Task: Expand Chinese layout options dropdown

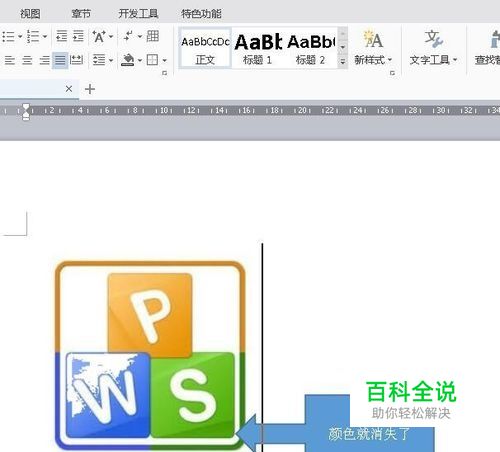Action: pyautogui.click(x=111, y=36)
